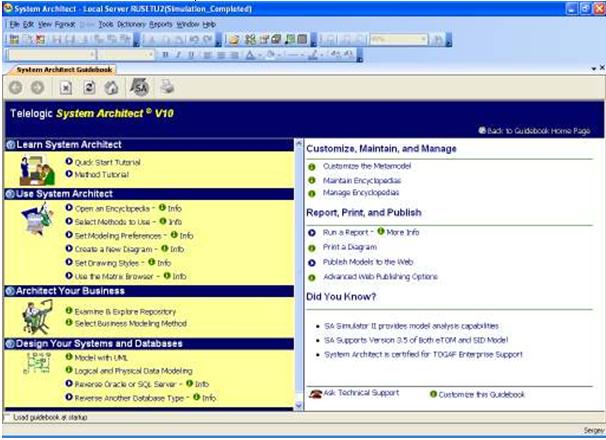Click the guidebook Back arrow button

point(15,88)
